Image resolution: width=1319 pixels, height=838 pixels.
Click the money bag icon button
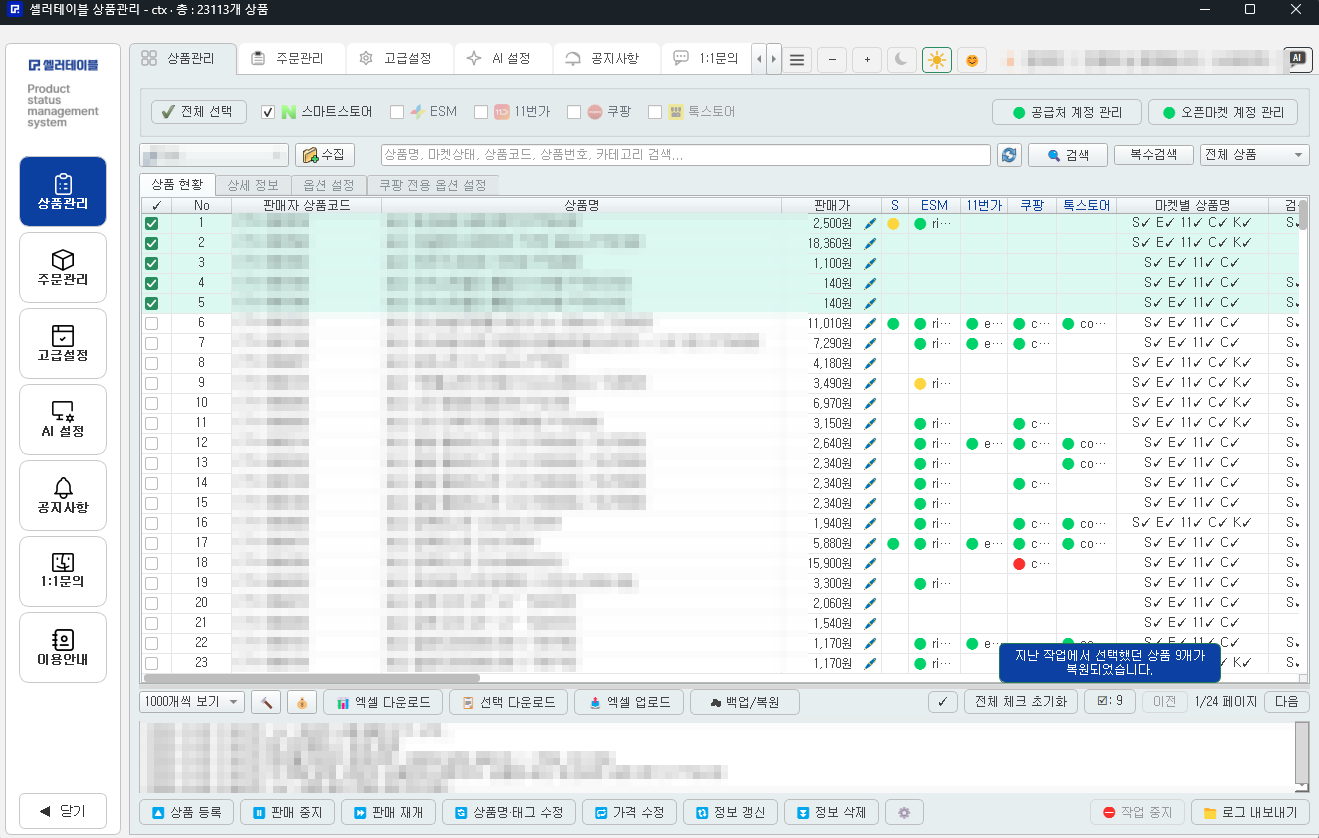tap(302, 702)
